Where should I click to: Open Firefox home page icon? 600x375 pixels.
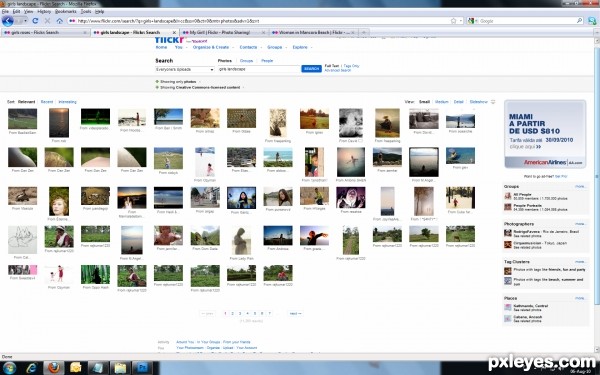pyautogui.click(x=59, y=21)
